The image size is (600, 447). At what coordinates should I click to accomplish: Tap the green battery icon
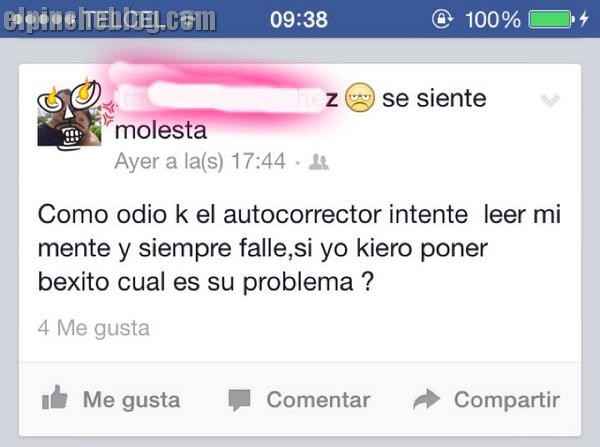coord(551,19)
